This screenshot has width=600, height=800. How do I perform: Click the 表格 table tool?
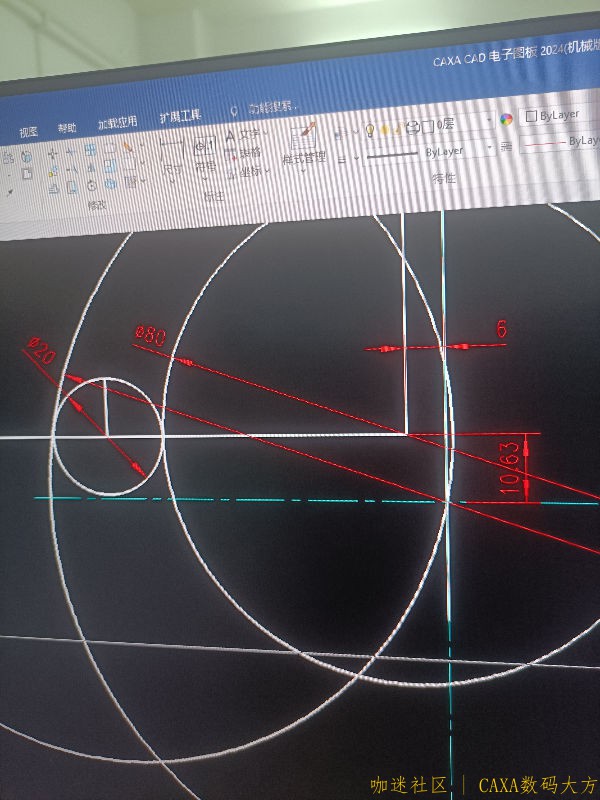[244, 154]
